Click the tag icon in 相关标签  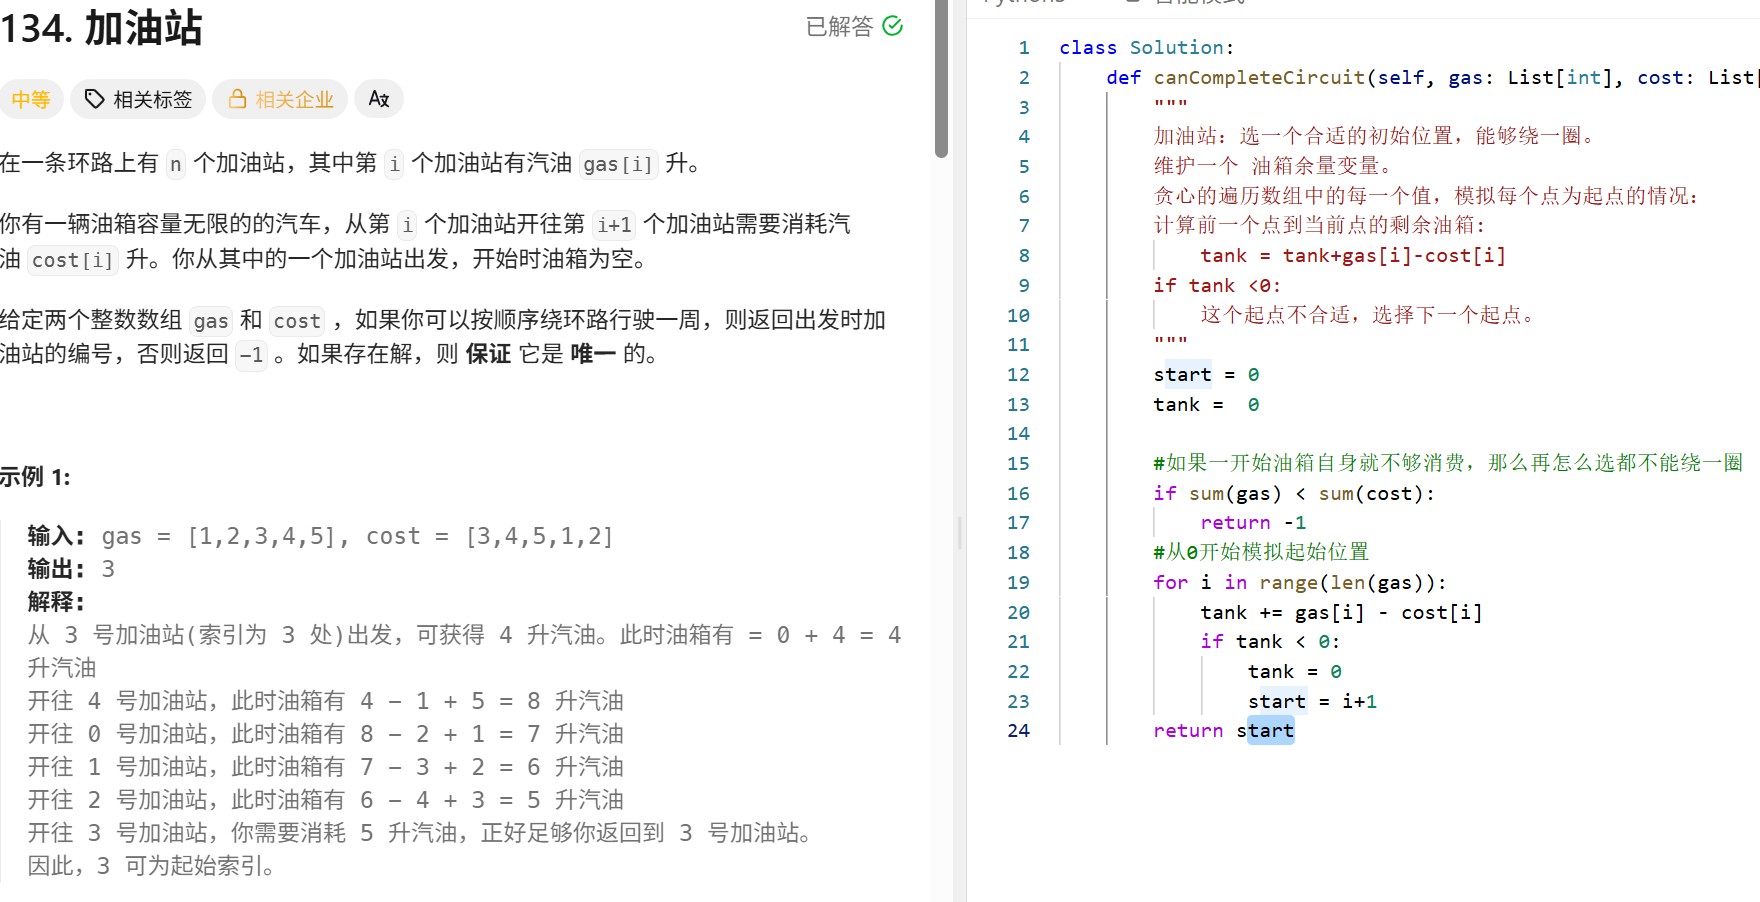(94, 99)
